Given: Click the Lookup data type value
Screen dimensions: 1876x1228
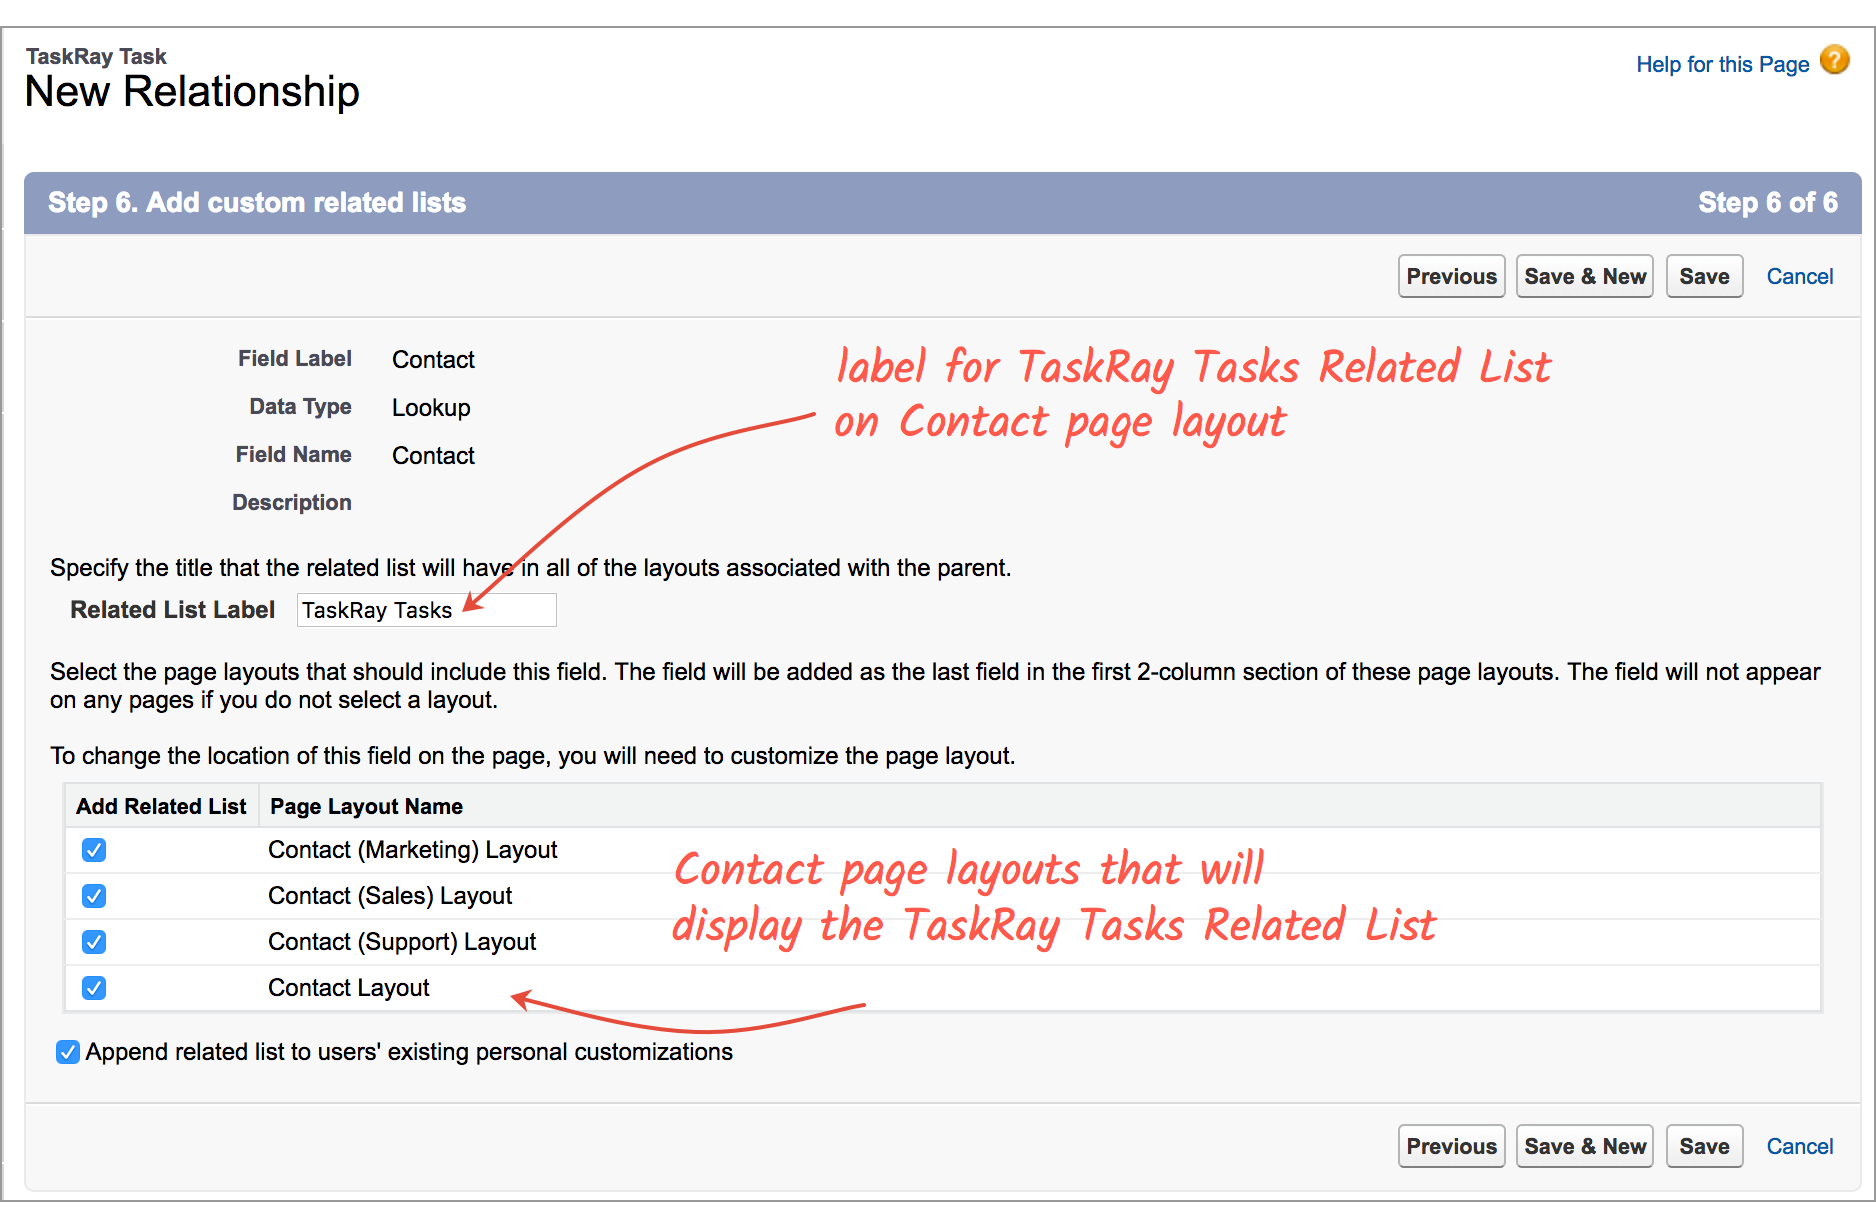Looking at the screenshot, I should [x=431, y=408].
